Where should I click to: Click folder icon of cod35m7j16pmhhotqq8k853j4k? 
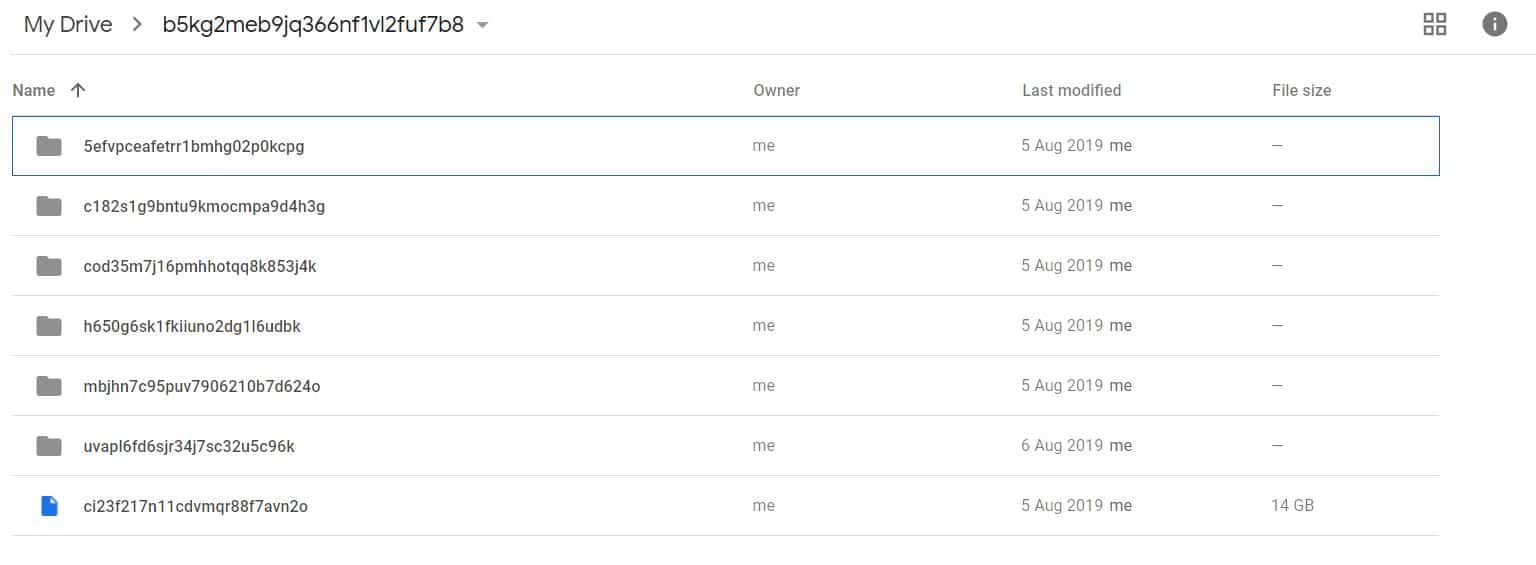coord(49,266)
